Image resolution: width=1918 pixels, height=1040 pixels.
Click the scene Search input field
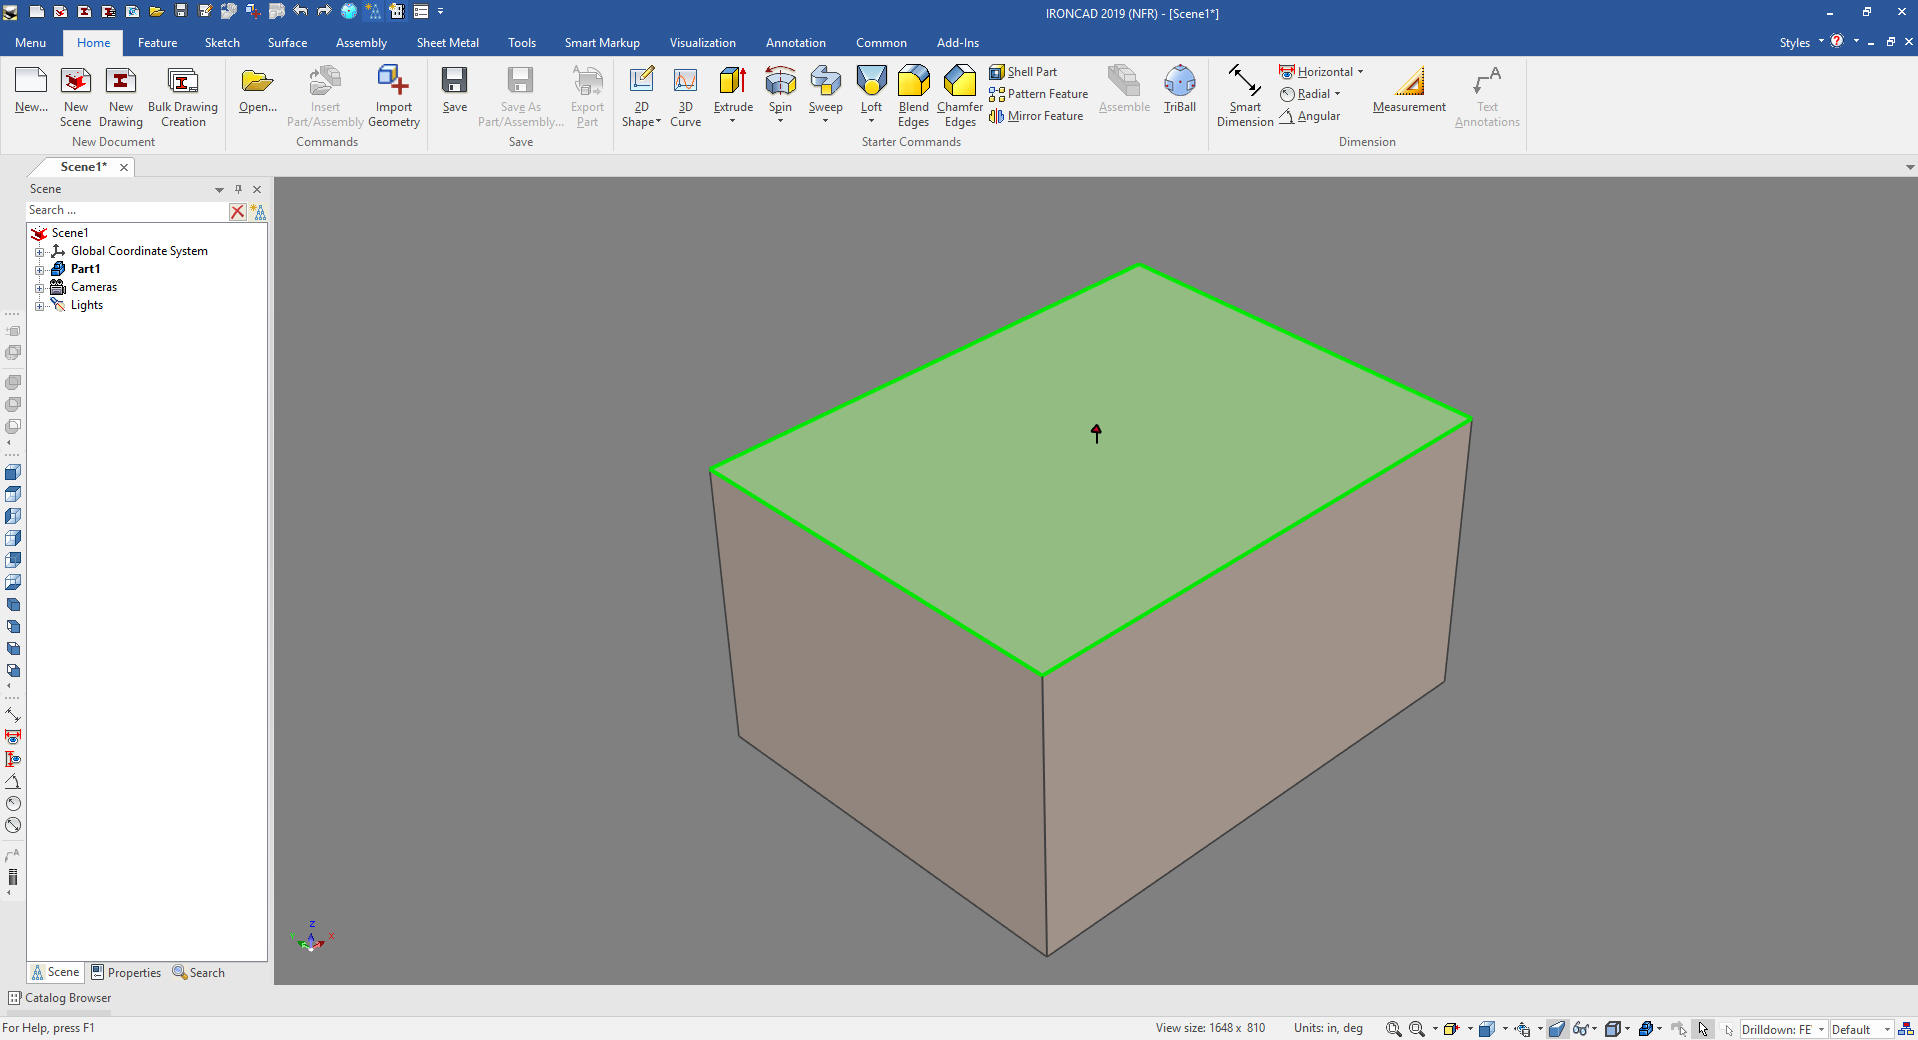point(127,211)
